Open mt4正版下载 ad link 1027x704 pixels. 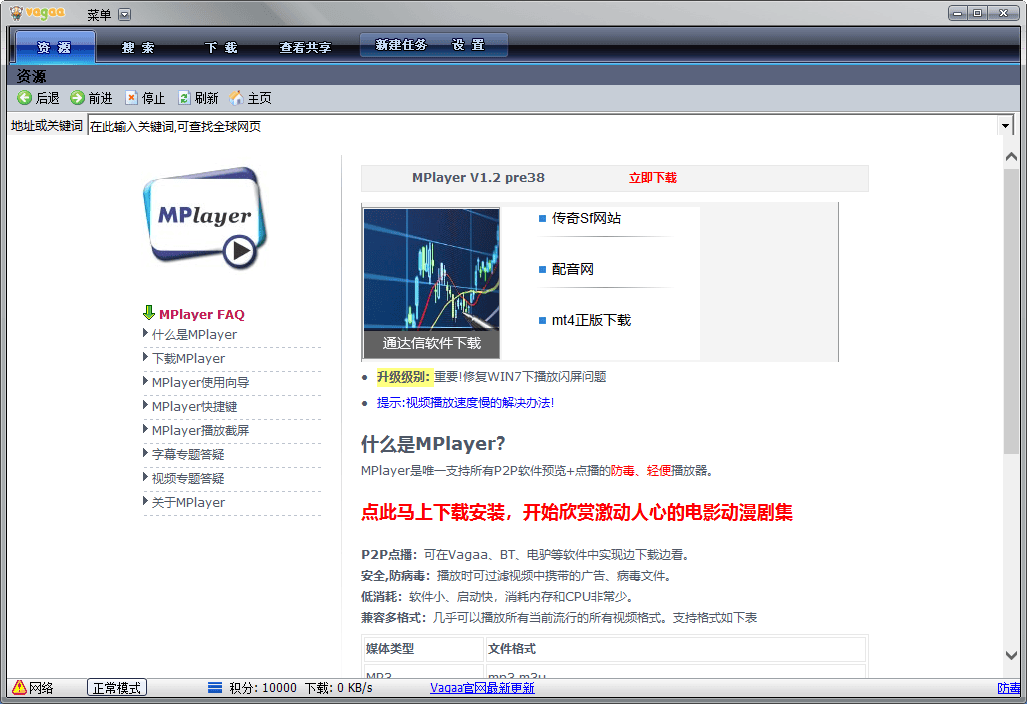coord(591,320)
